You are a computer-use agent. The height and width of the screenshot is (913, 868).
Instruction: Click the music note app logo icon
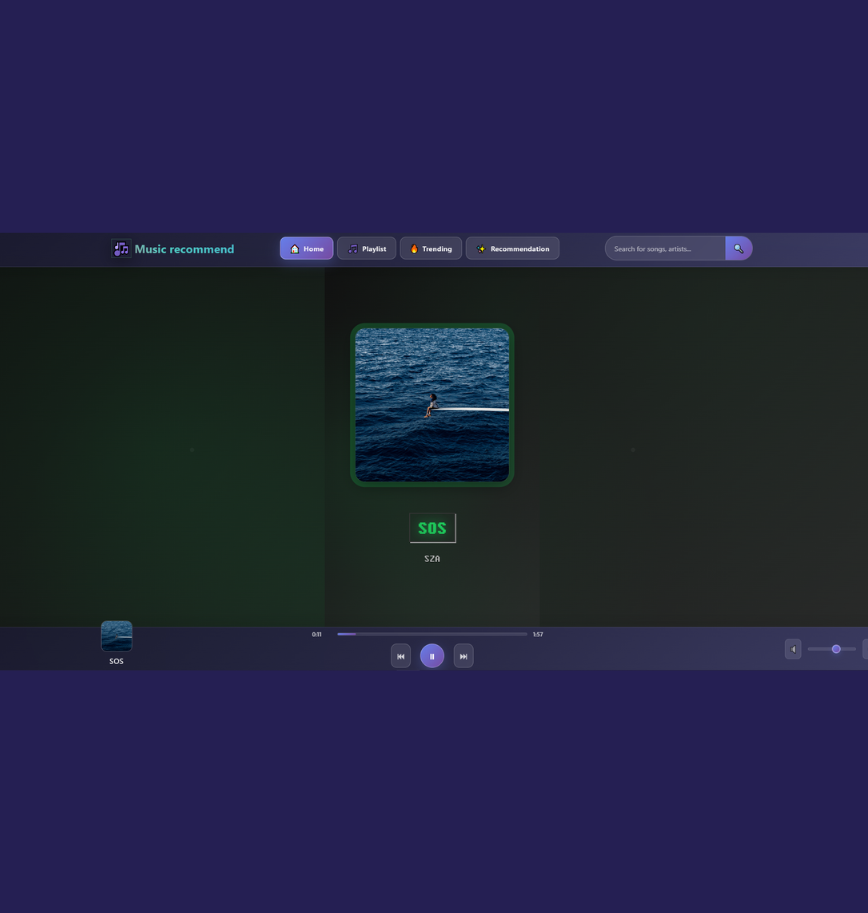click(x=121, y=249)
